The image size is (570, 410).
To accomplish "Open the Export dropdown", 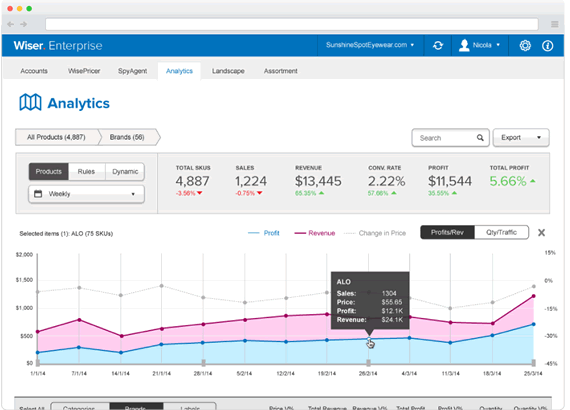I will coord(521,138).
